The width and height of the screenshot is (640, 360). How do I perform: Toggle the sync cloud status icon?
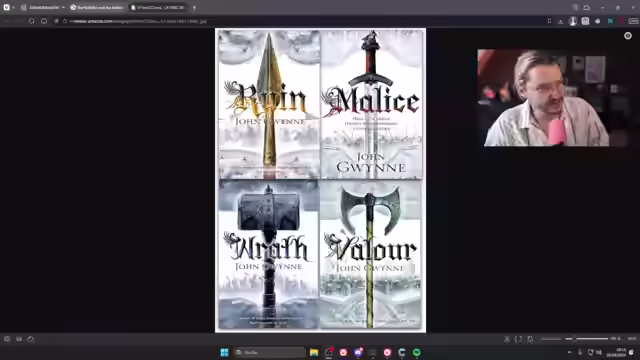tap(31, 339)
